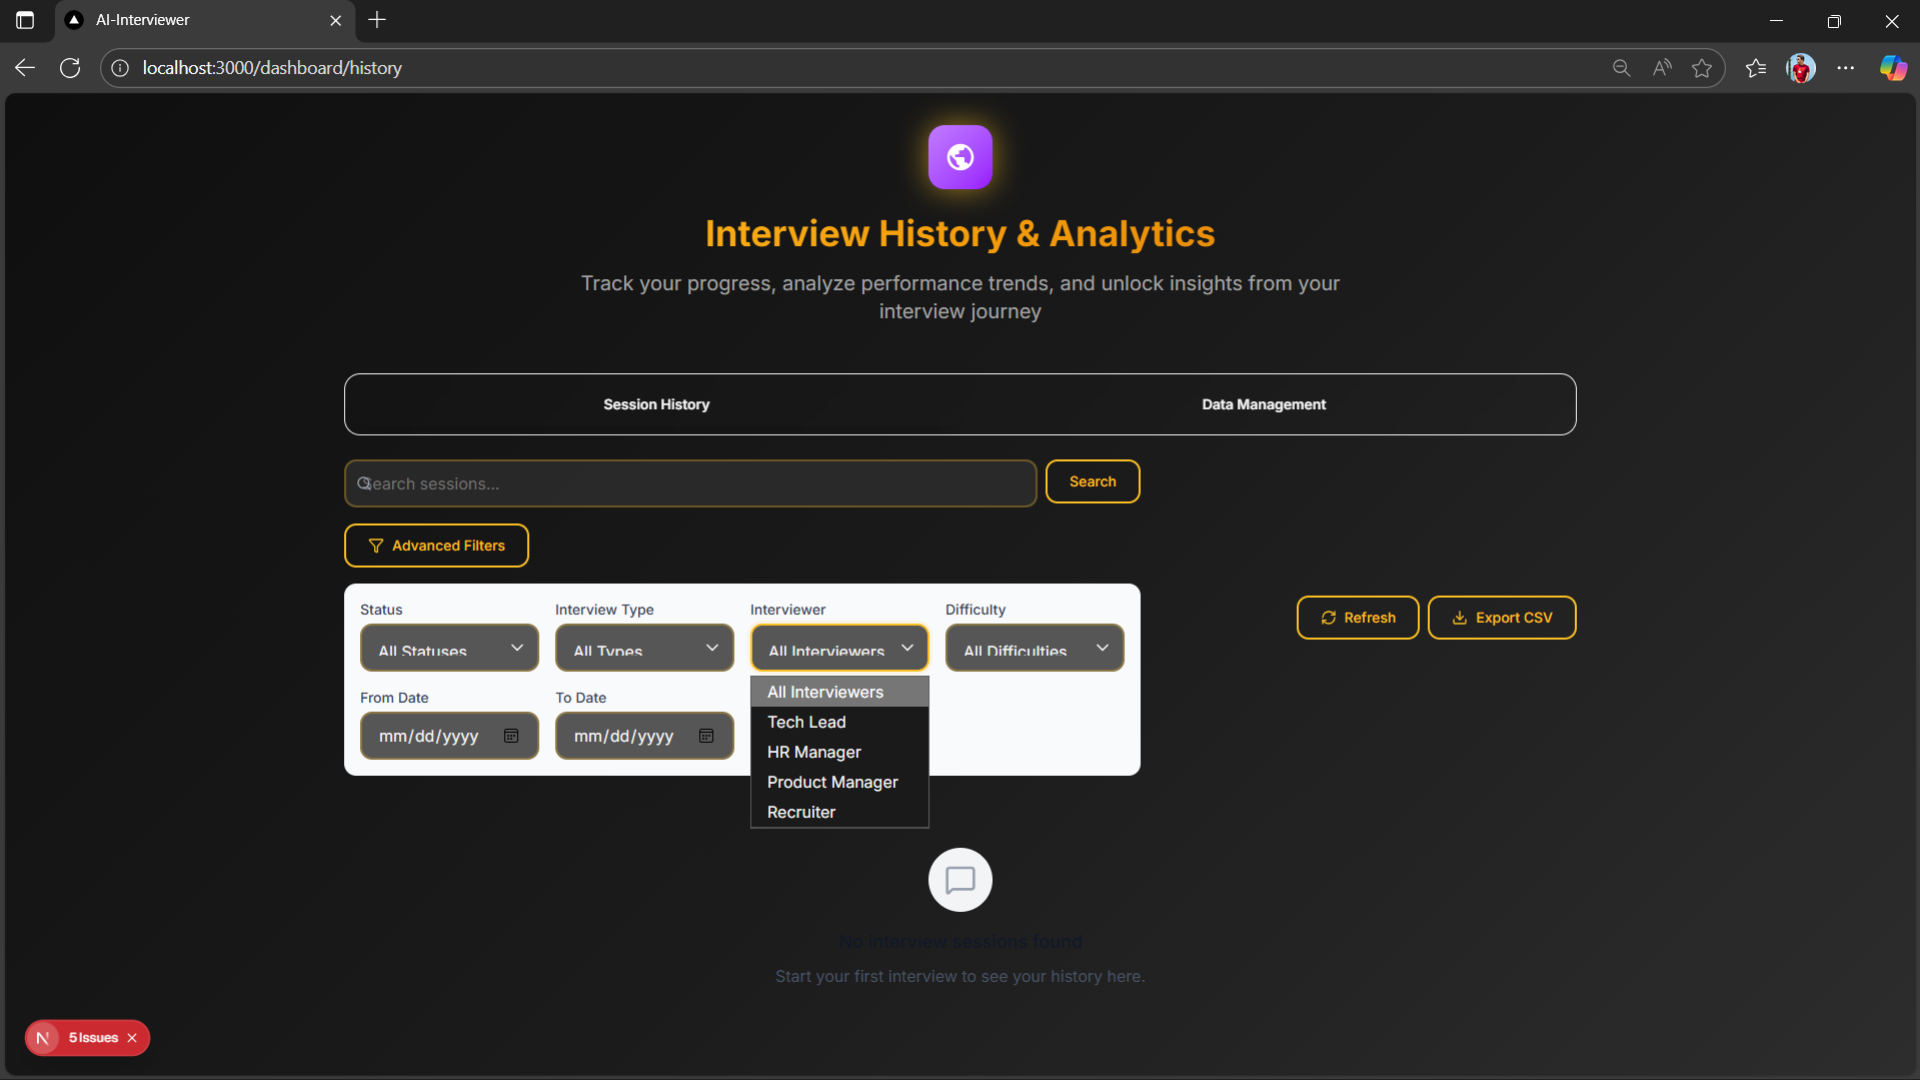Expand the Status All Statuses dropdown
1920x1080 pixels.
449,648
